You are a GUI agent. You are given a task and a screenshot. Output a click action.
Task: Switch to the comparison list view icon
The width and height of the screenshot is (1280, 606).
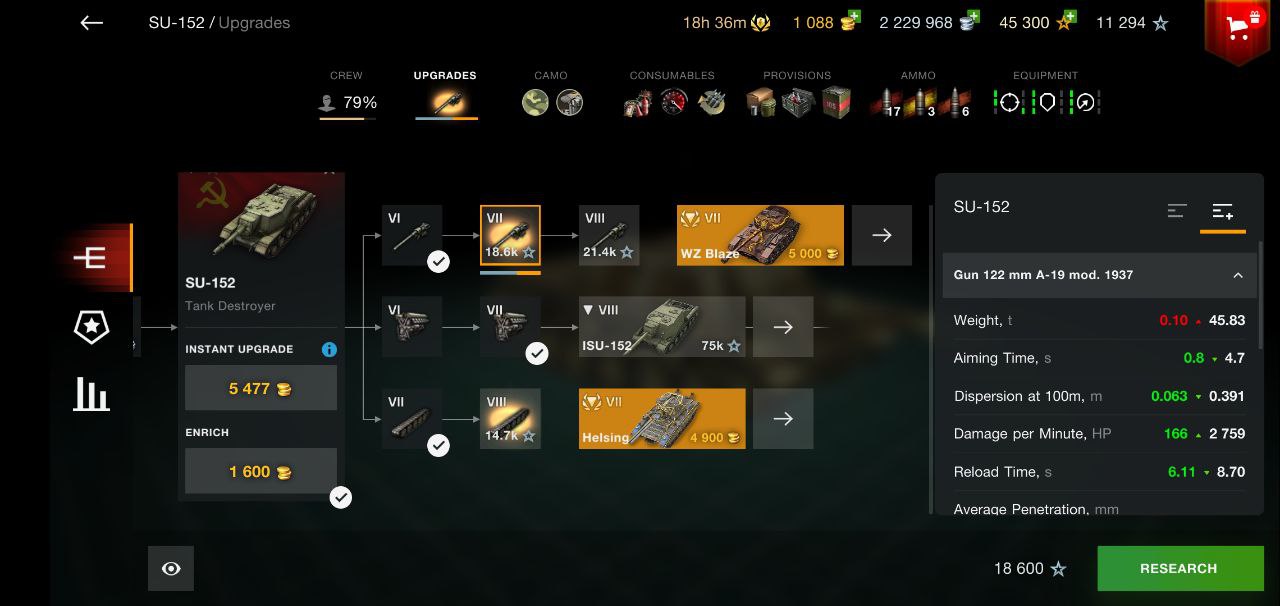(1222, 211)
